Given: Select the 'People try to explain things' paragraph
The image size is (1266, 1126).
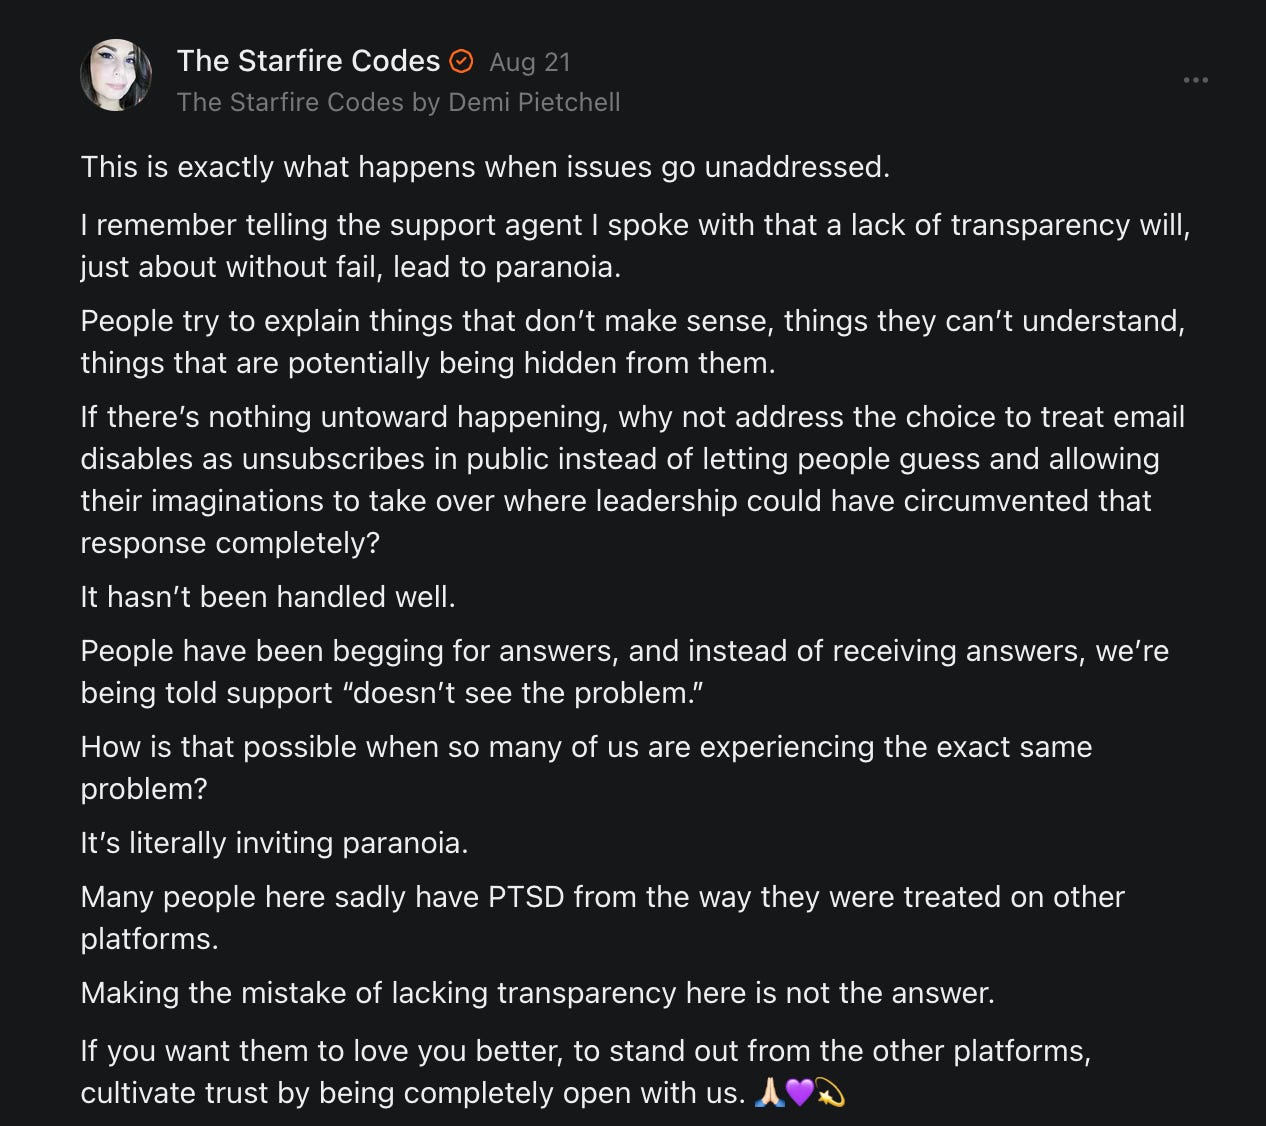Looking at the screenshot, I should pos(632,342).
